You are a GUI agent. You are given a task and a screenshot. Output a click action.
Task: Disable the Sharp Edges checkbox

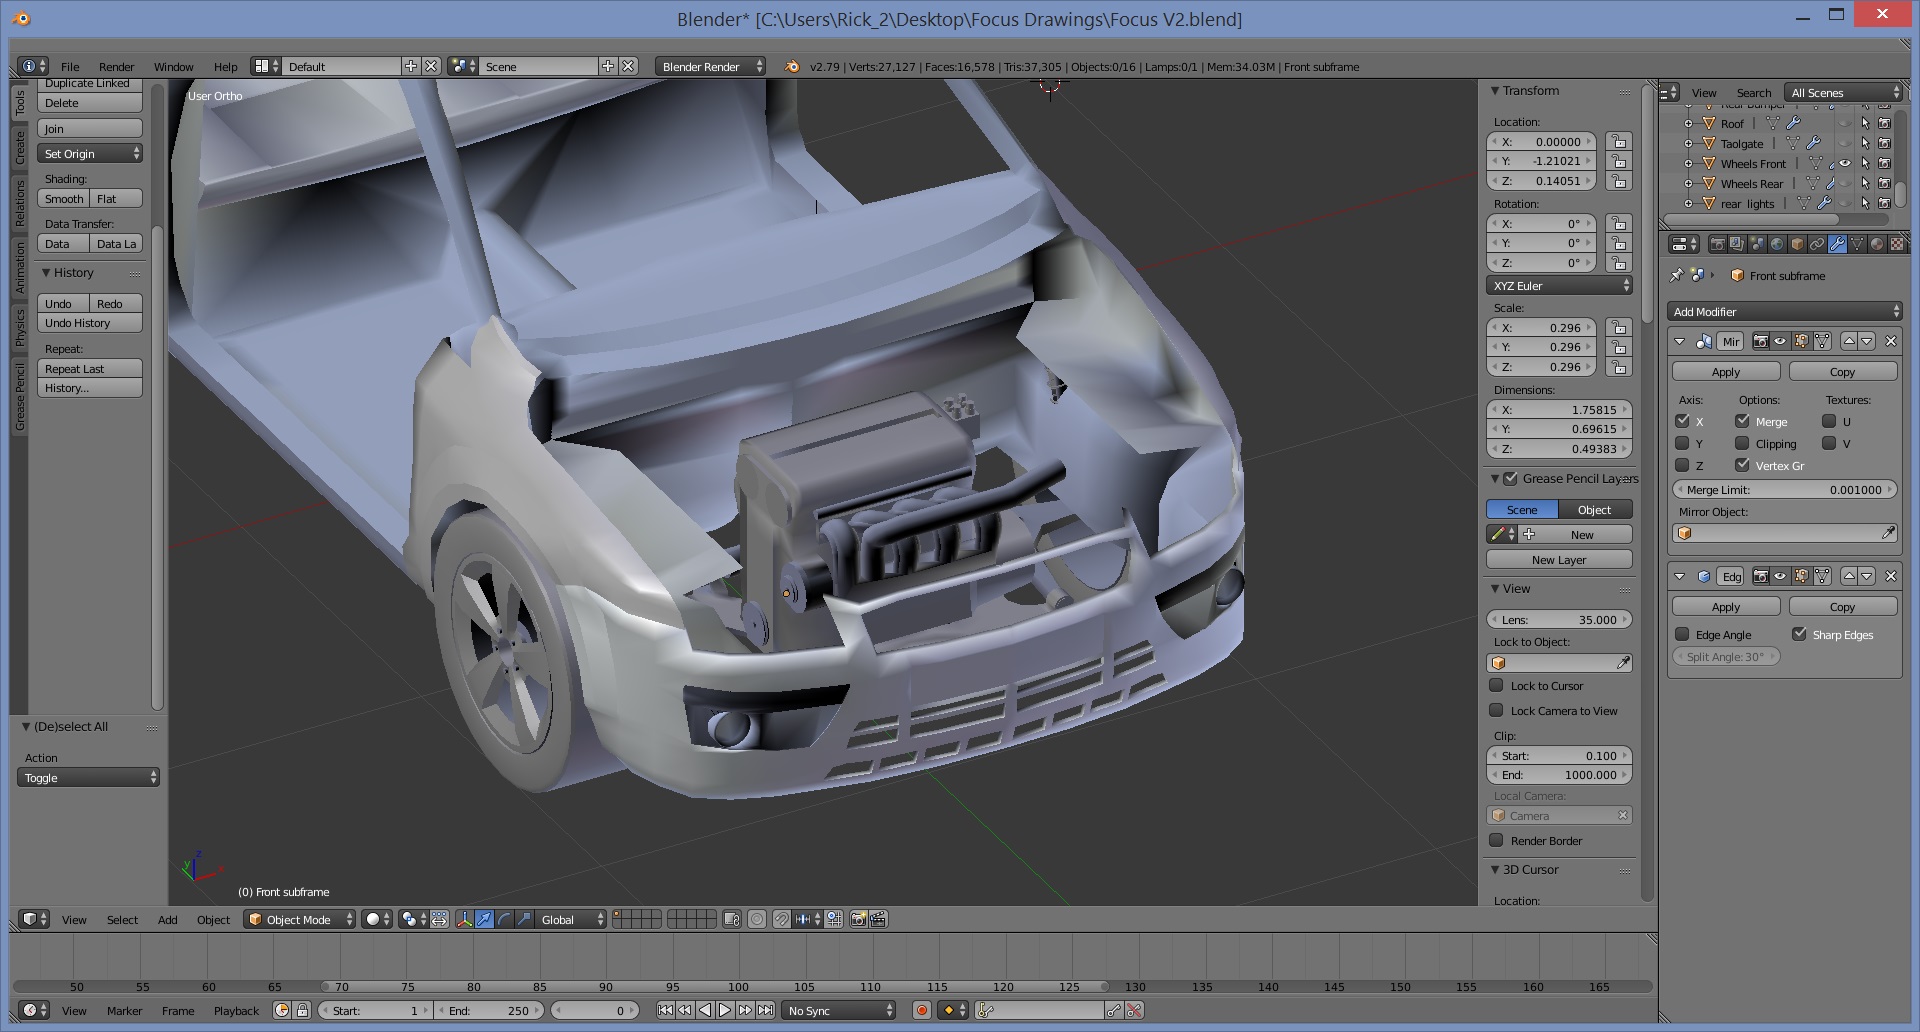[1799, 634]
